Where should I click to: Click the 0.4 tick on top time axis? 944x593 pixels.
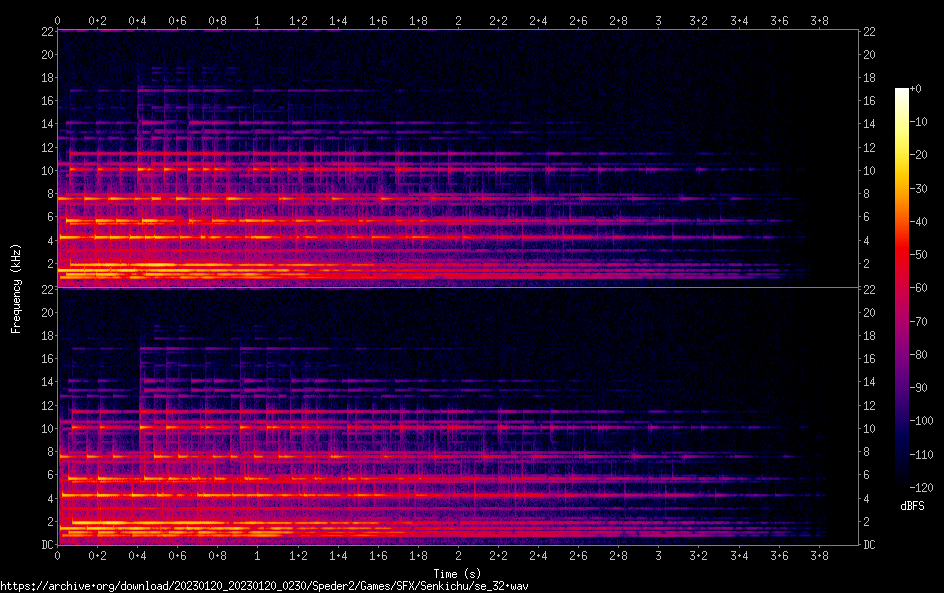(x=138, y=20)
